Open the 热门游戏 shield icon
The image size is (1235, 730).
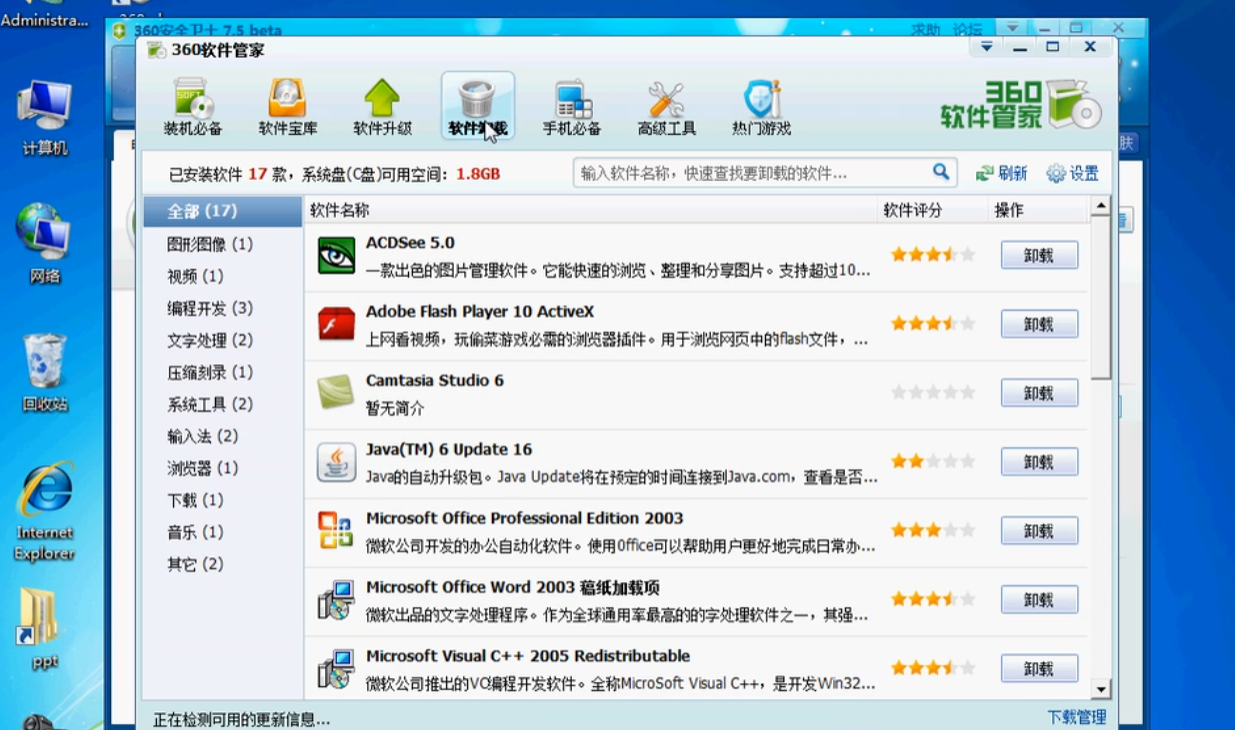761,106
